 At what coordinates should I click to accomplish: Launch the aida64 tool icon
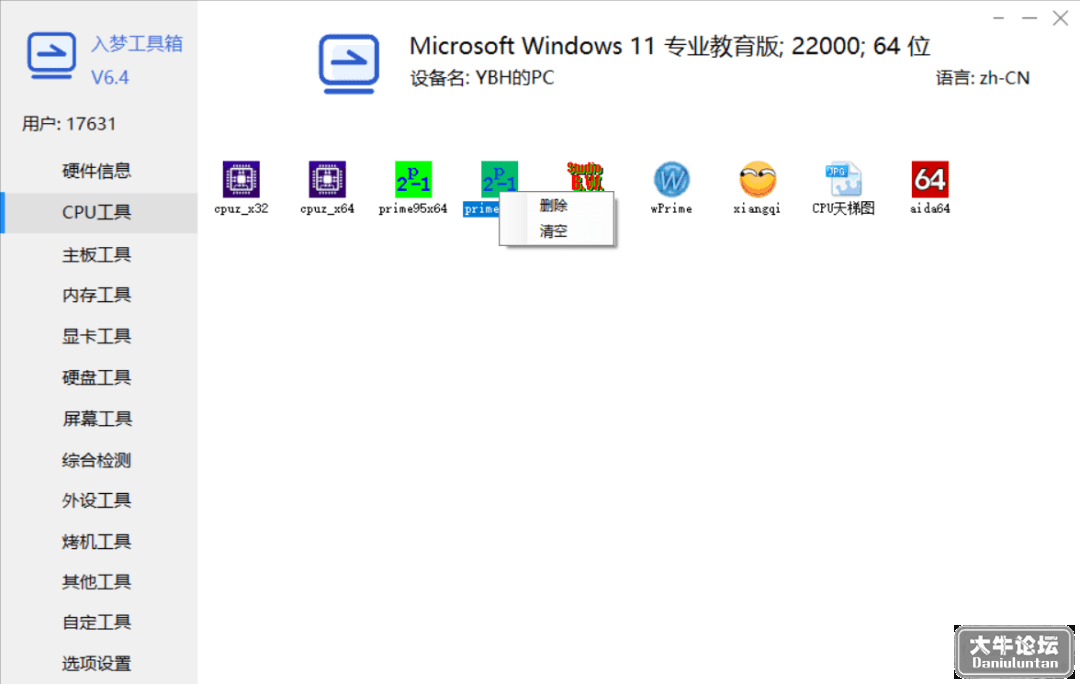coord(930,179)
